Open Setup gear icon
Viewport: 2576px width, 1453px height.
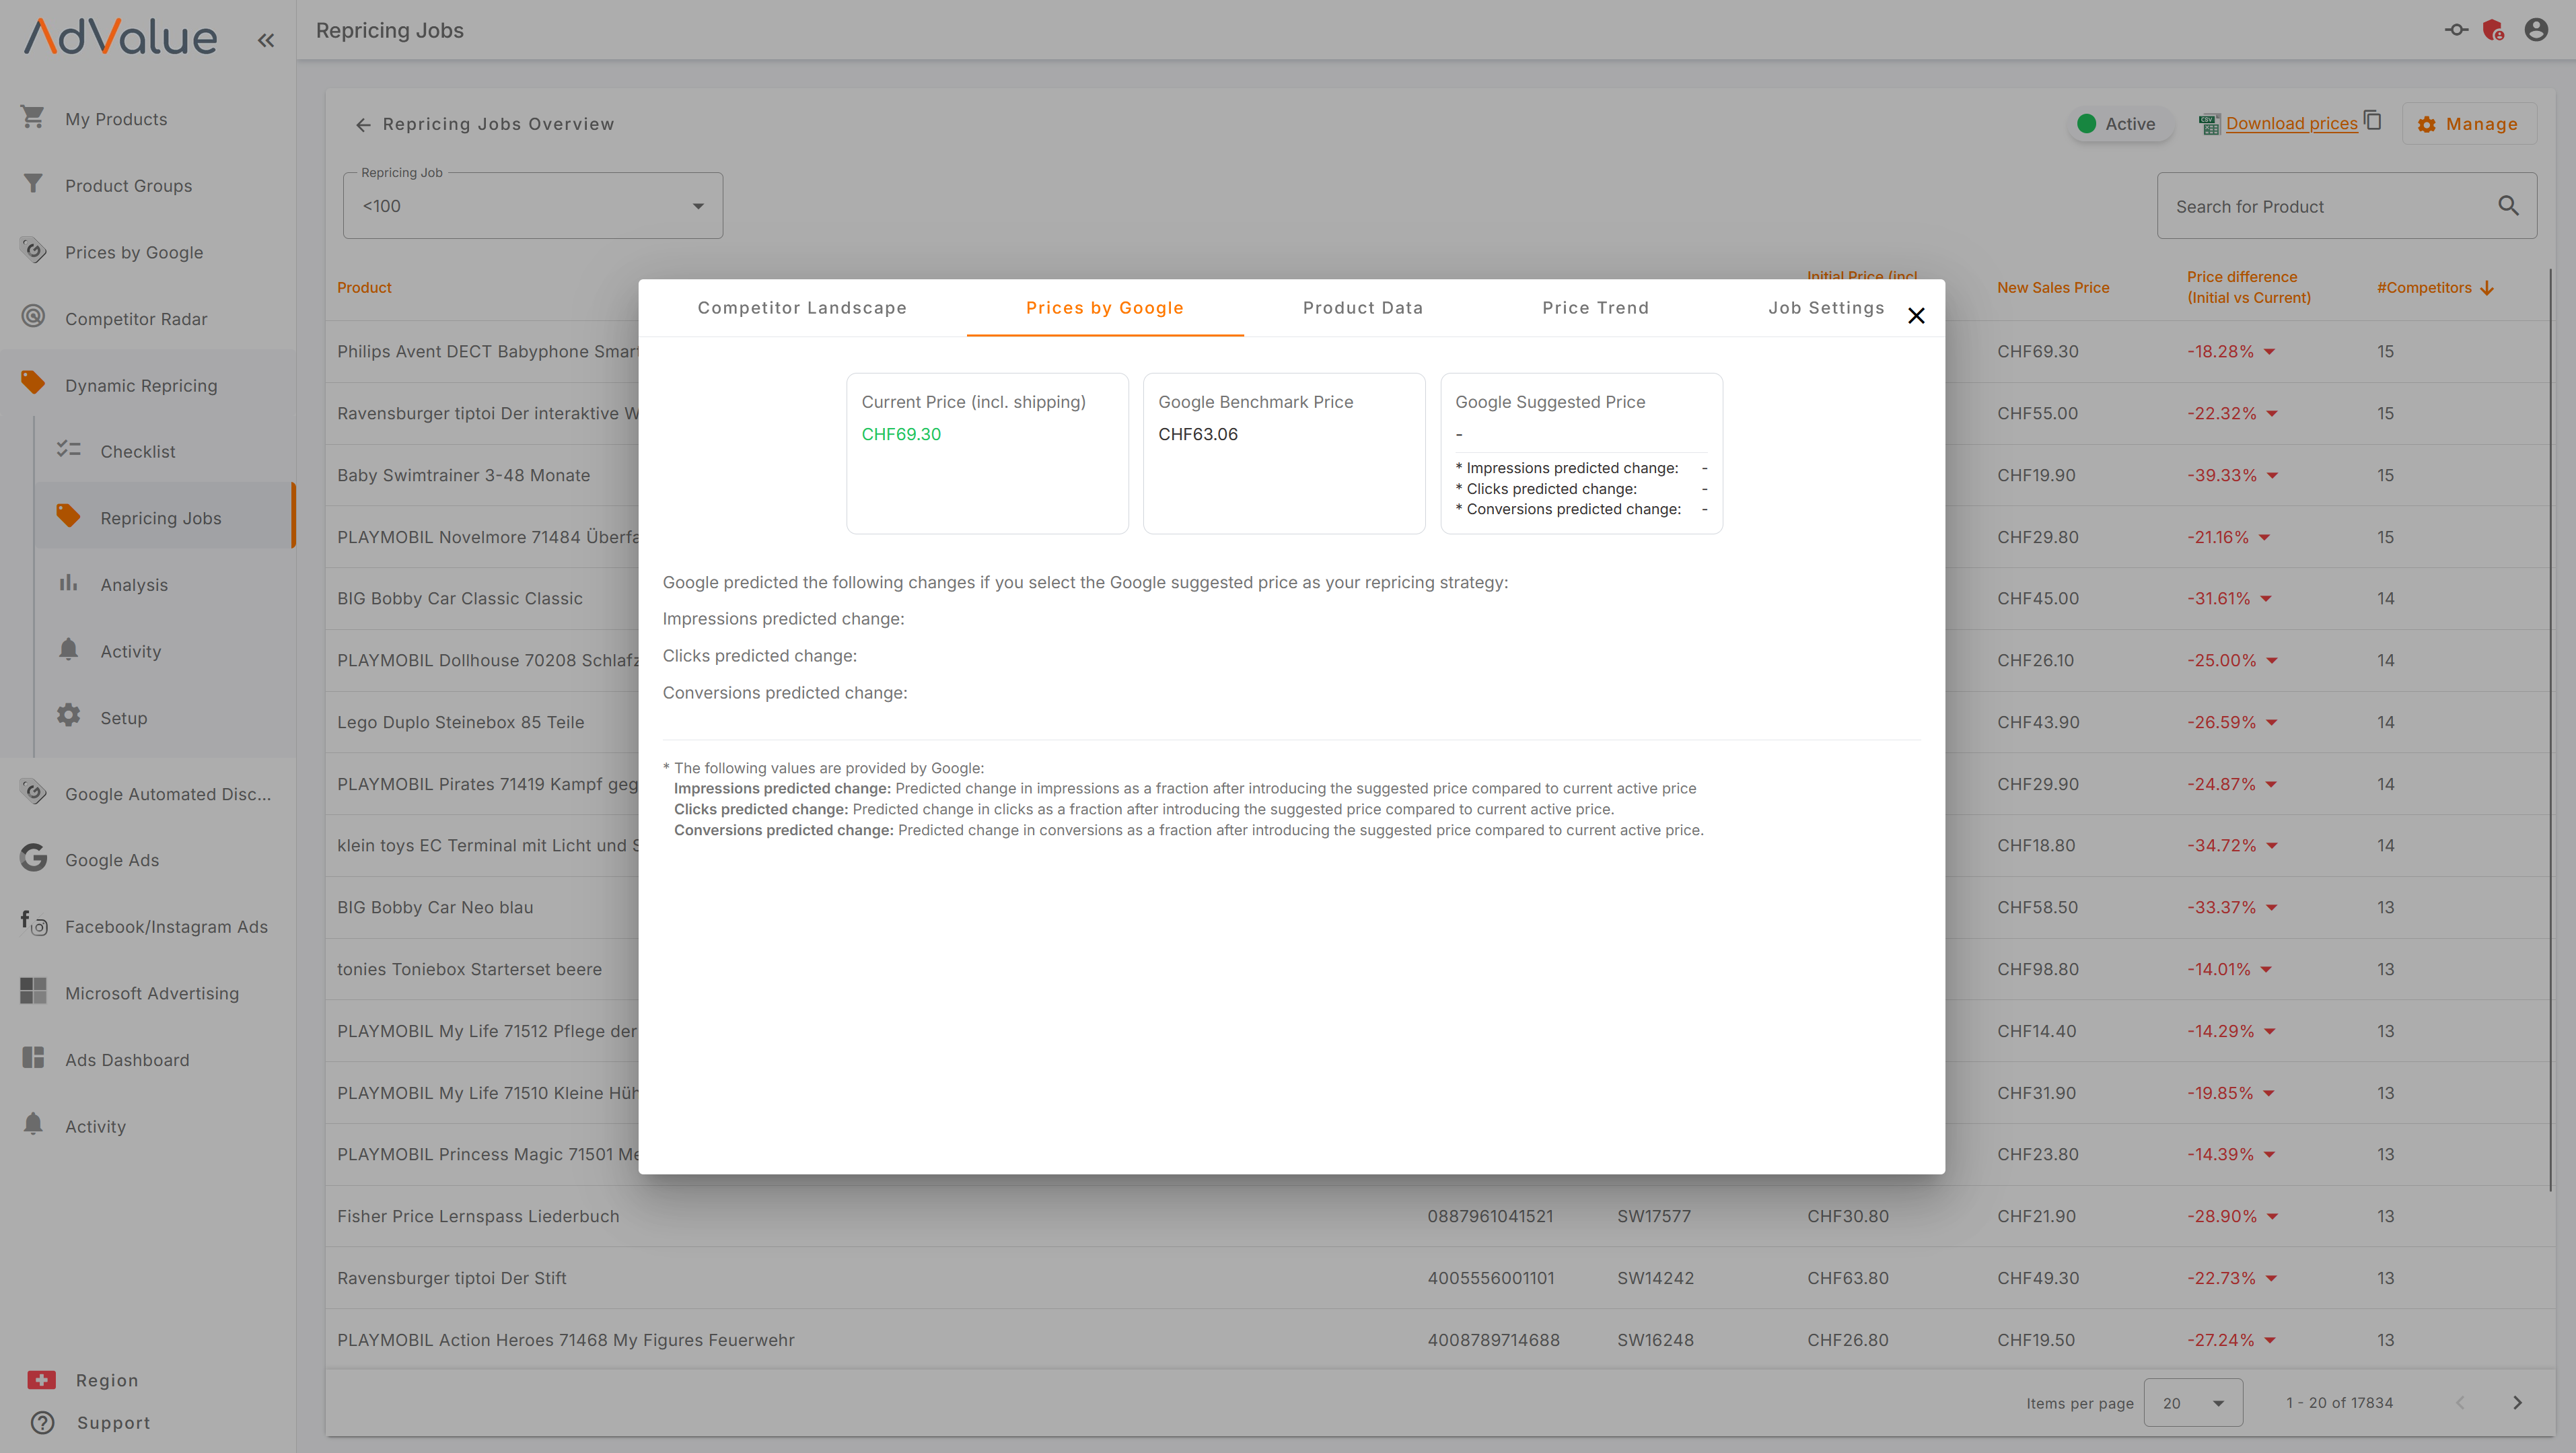tap(68, 716)
